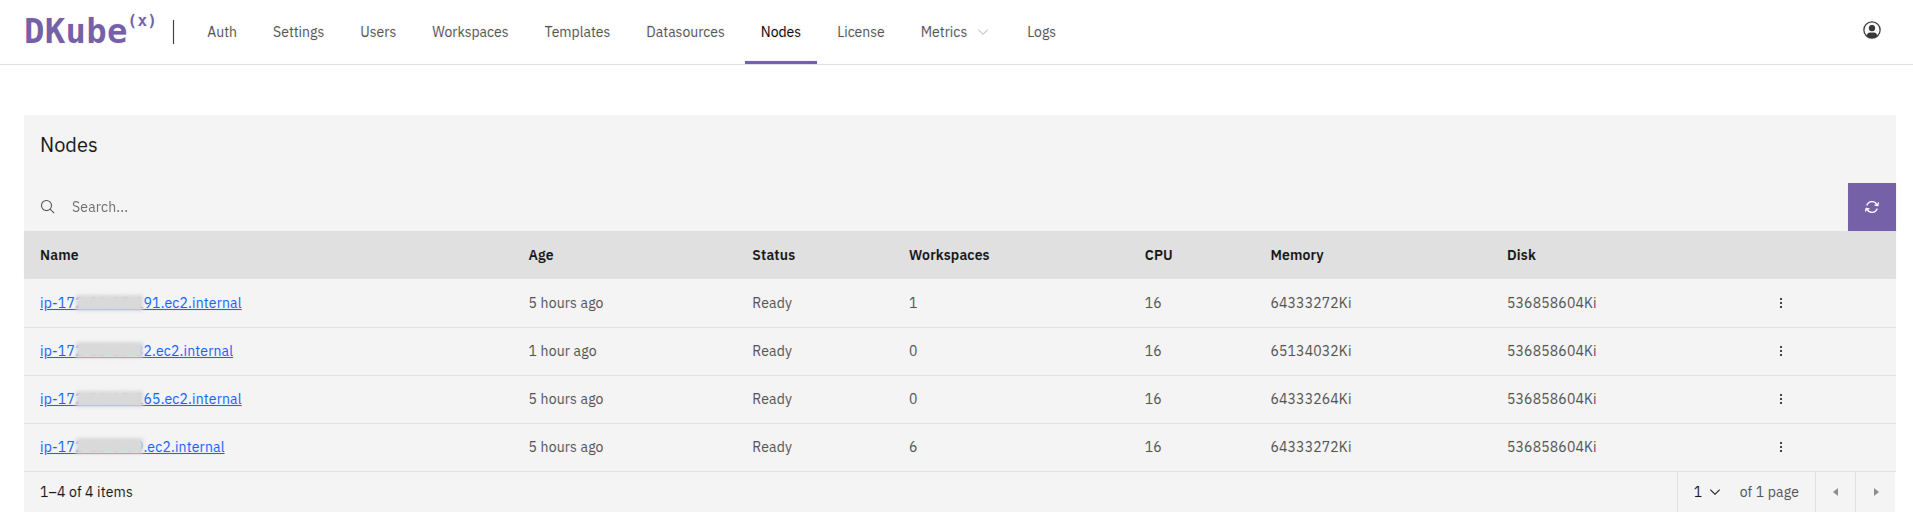Open the Datasources tab
The image size is (1913, 531).
pyautogui.click(x=685, y=32)
